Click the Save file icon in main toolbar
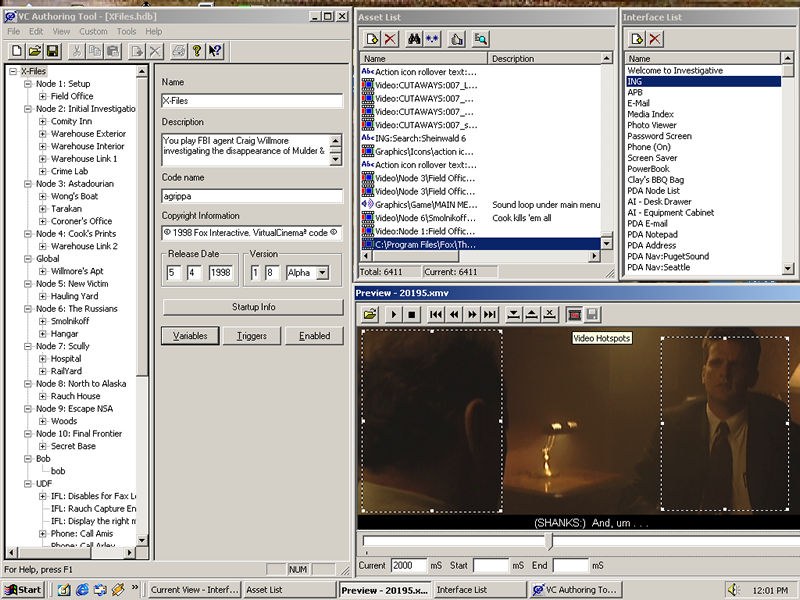800x600 pixels. pyautogui.click(x=53, y=51)
